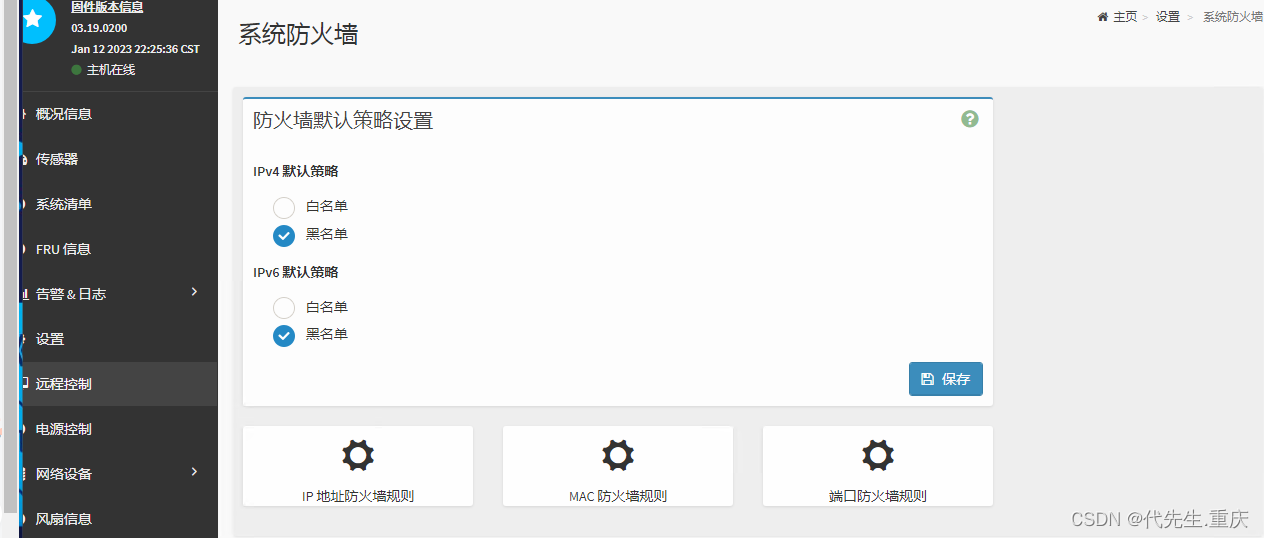Screen dimensions: 1264x538
Task: Open 概况信息 in the sidebar
Action: [x=118, y=114]
